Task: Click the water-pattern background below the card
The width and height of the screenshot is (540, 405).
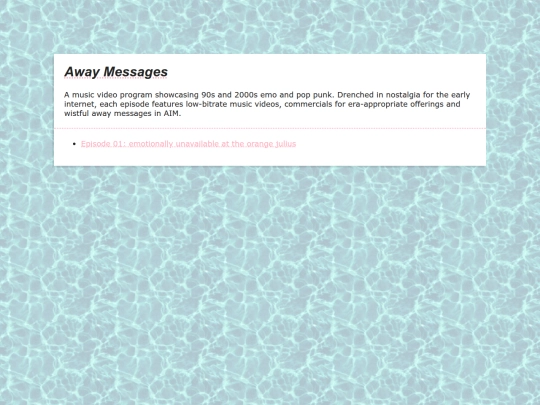Action: pos(270,276)
